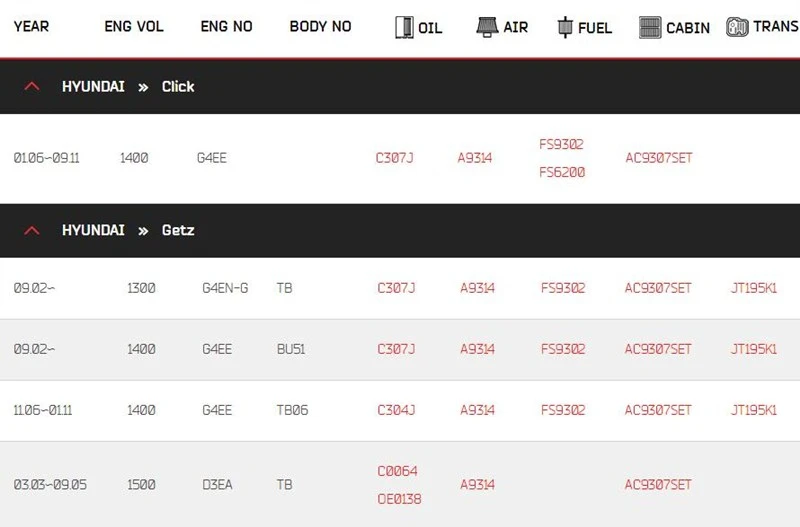Open the C0064 oil filter link

click(x=397, y=471)
